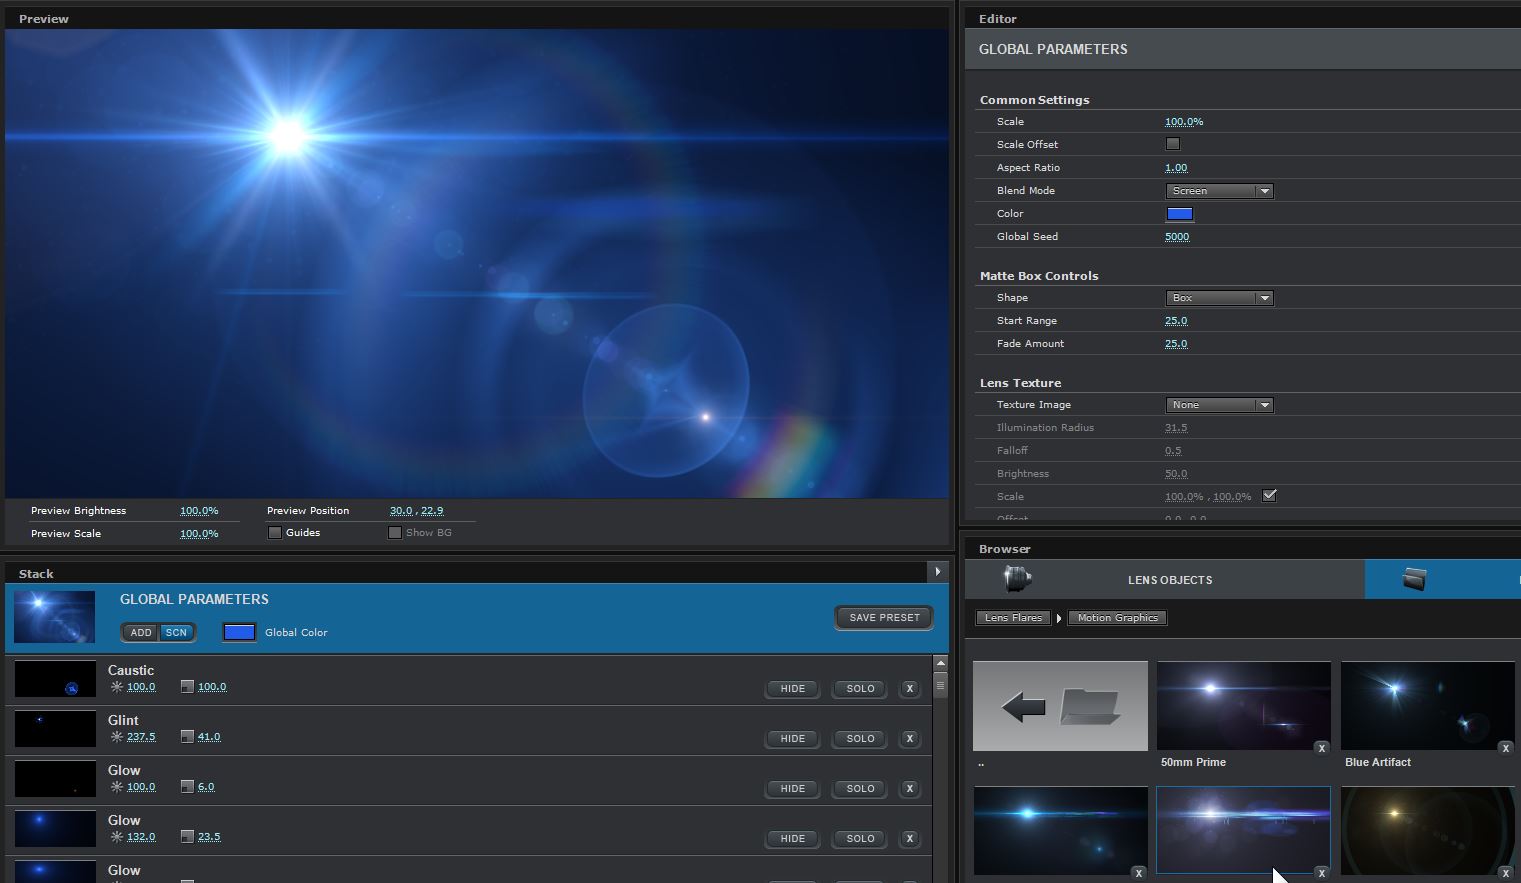The width and height of the screenshot is (1521, 883).
Task: Edit Preview Scale value 100.0%
Action: (x=199, y=534)
